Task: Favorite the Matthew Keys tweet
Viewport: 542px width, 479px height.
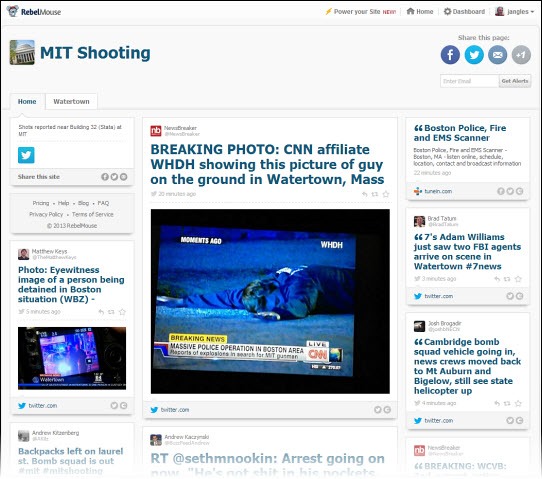Action: (x=122, y=312)
